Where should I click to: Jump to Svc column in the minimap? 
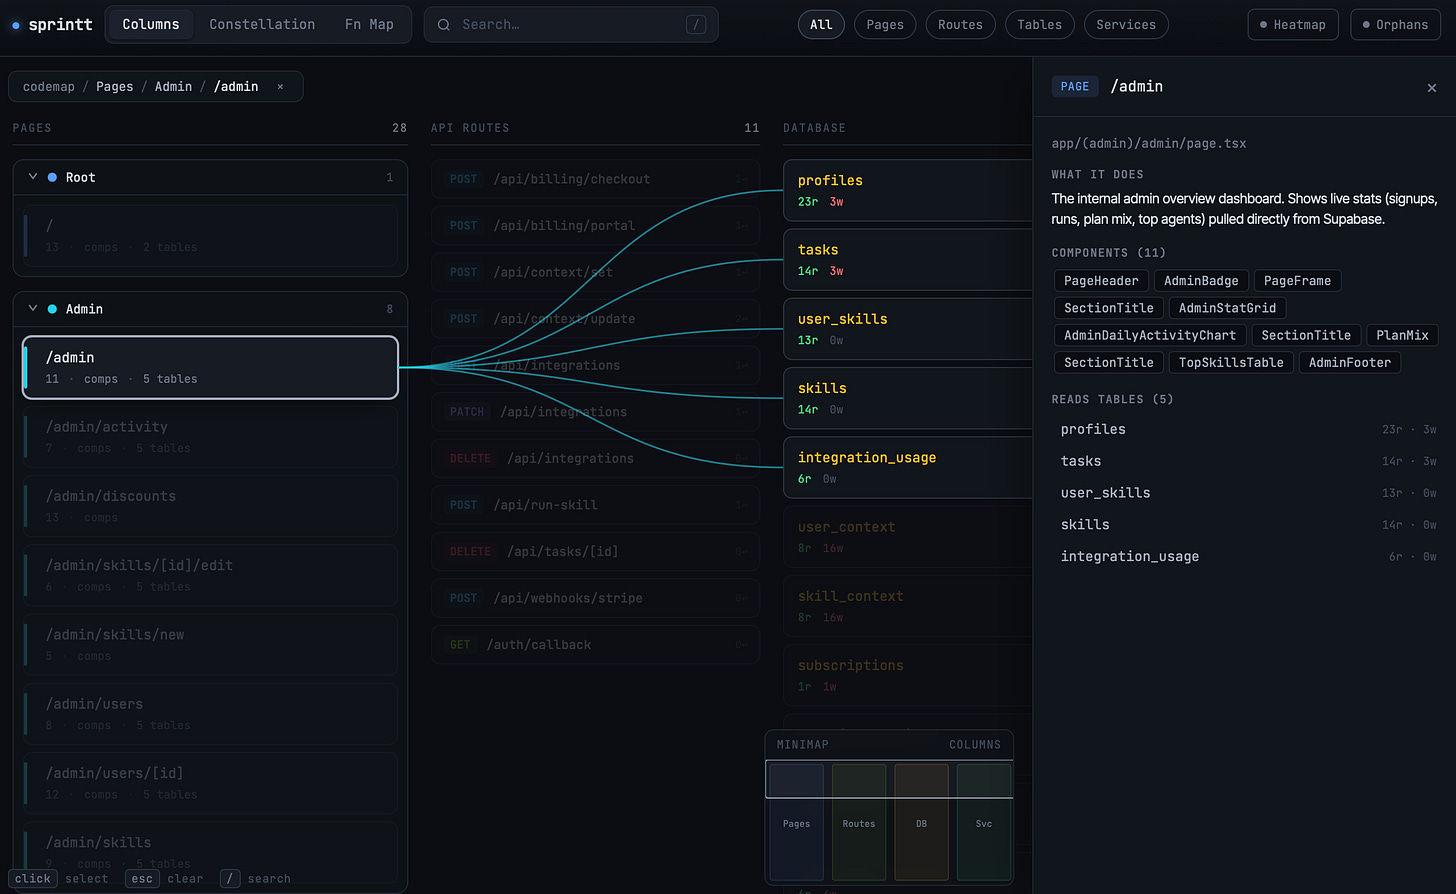pyautogui.click(x=984, y=822)
